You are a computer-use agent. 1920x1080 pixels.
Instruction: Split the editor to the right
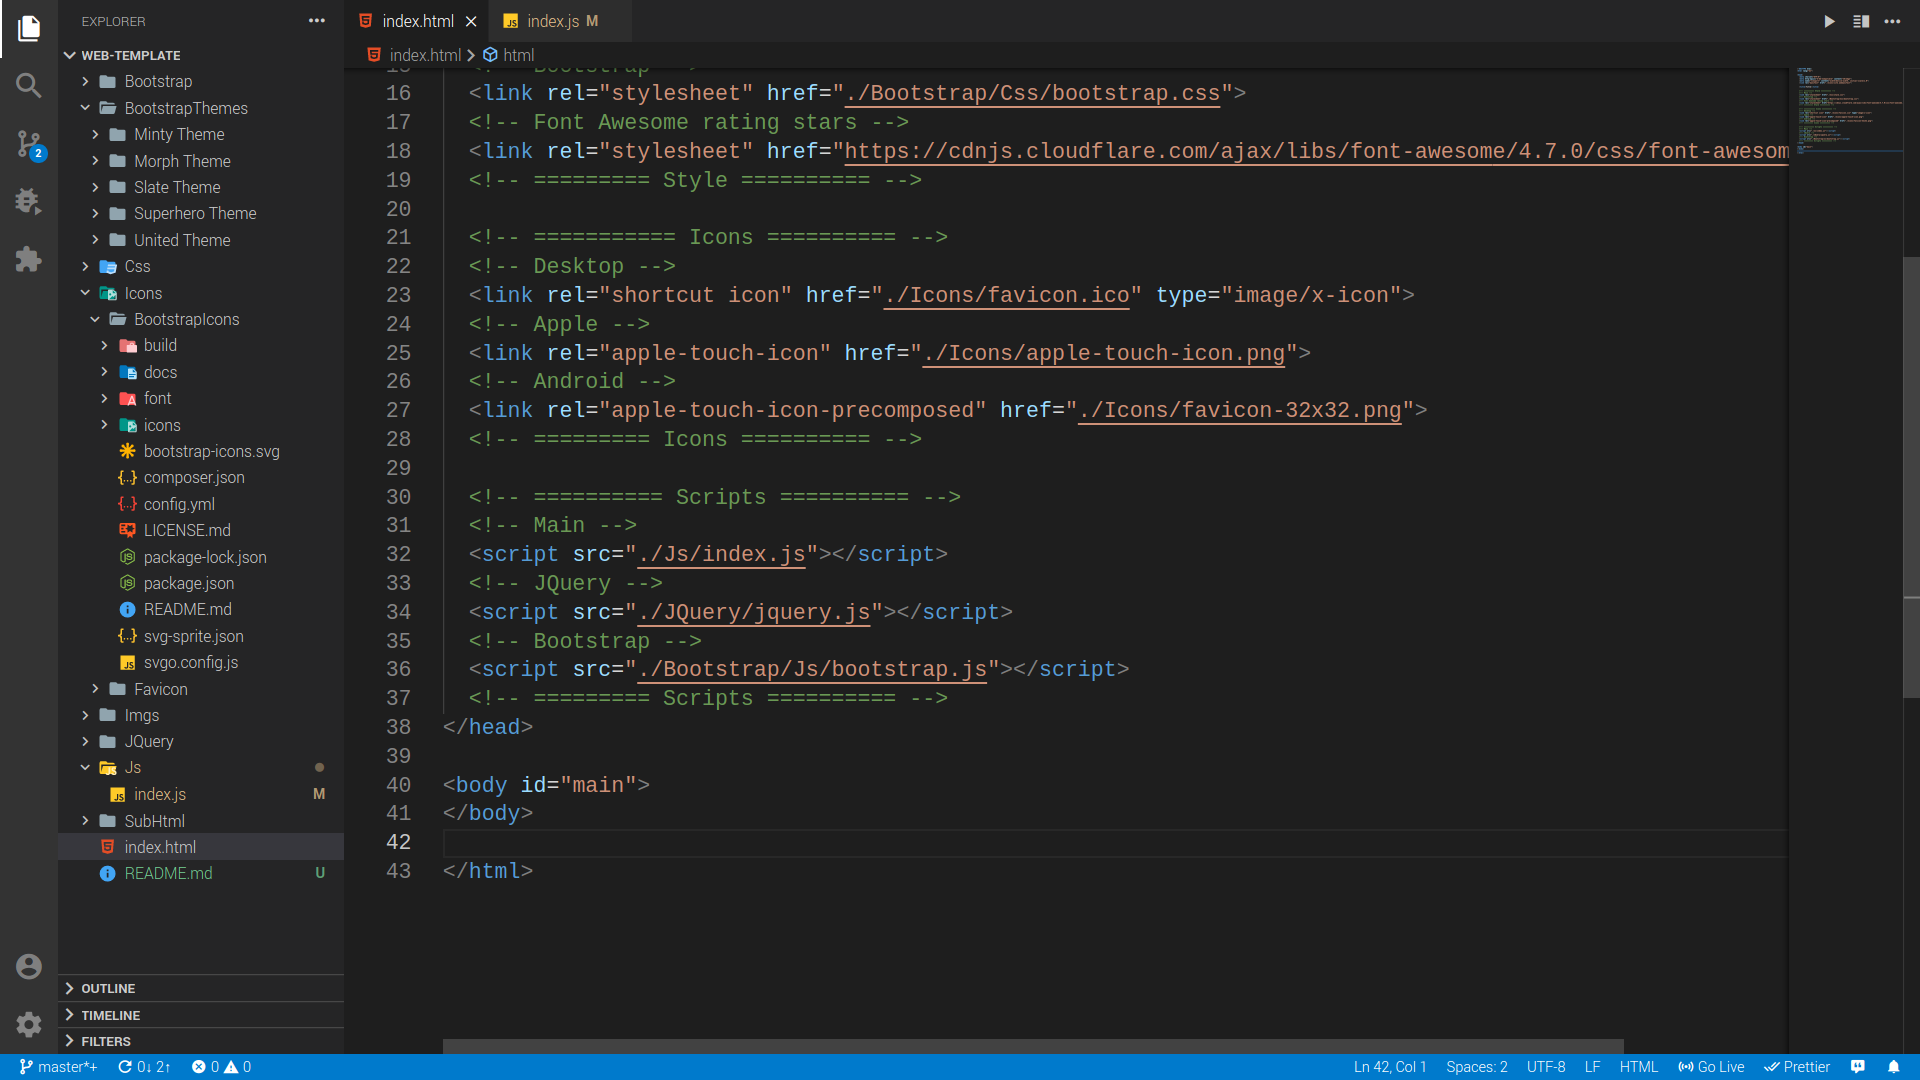pos(1862,21)
